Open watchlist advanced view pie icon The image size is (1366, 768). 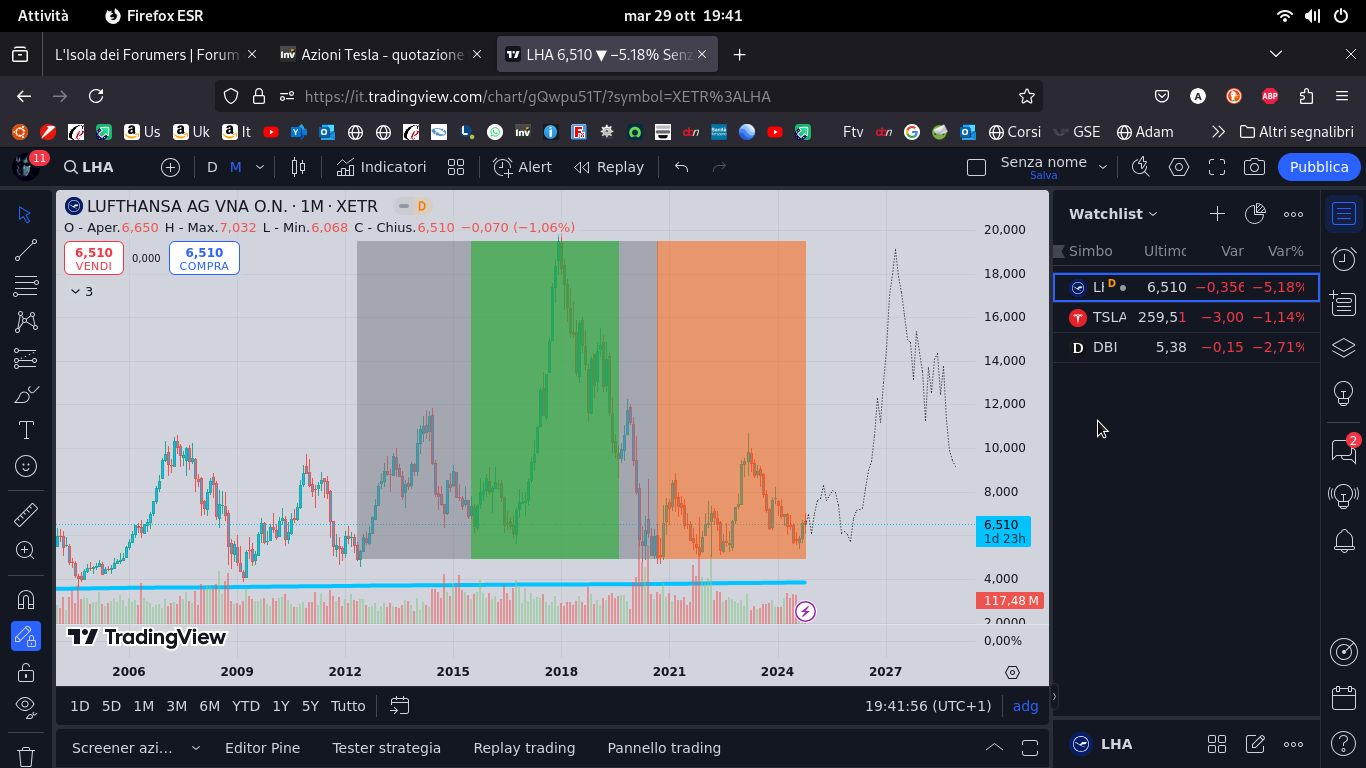(x=1255, y=214)
